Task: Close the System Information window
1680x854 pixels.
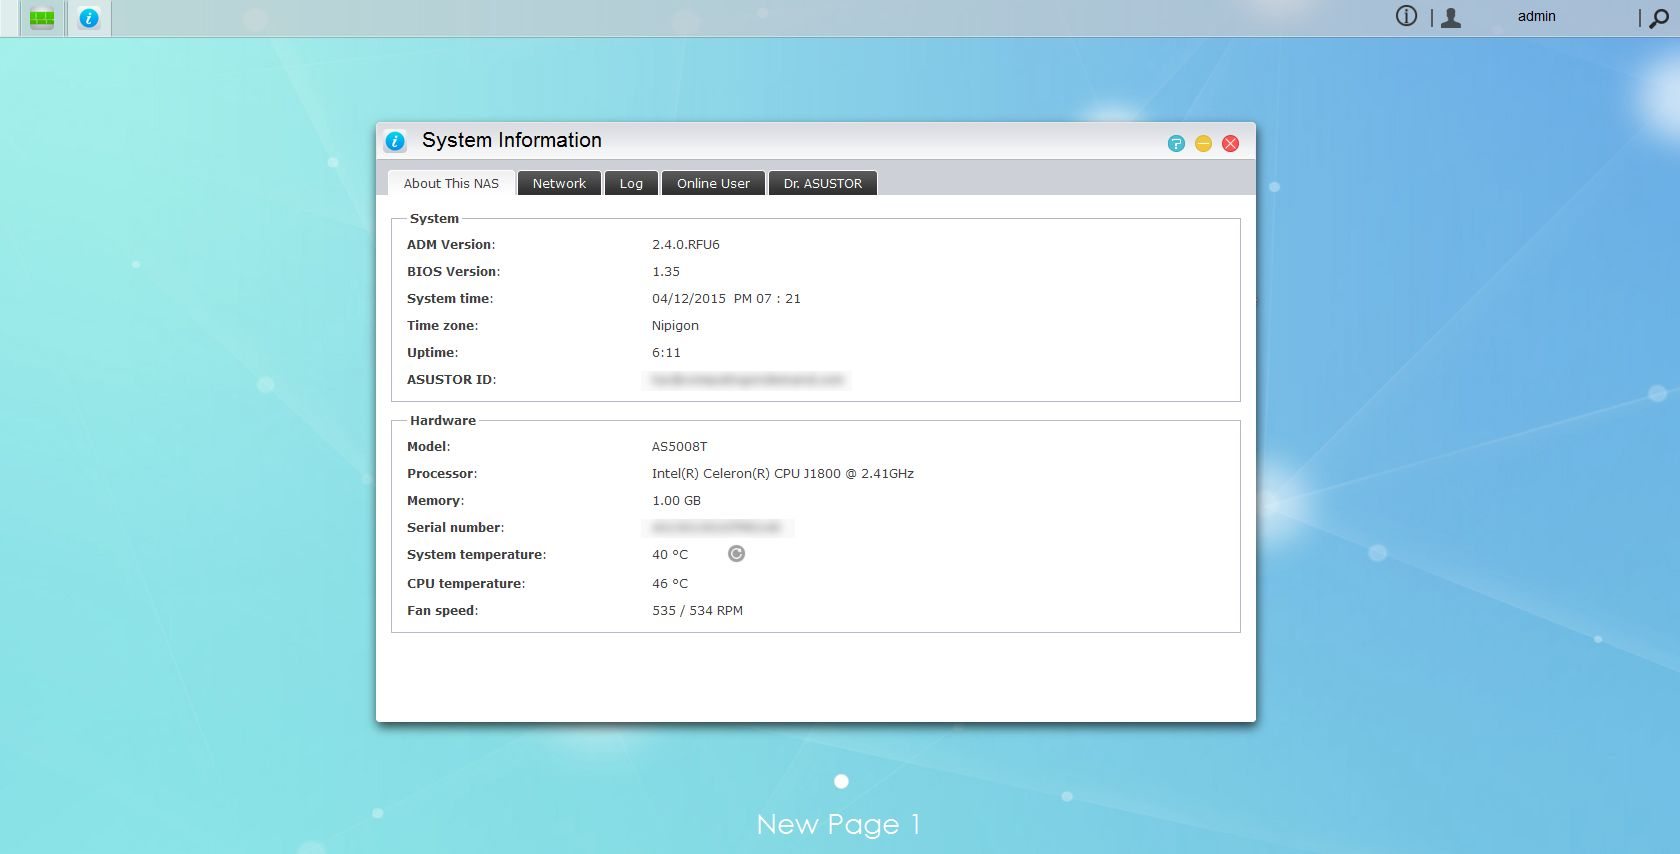Action: (x=1231, y=144)
